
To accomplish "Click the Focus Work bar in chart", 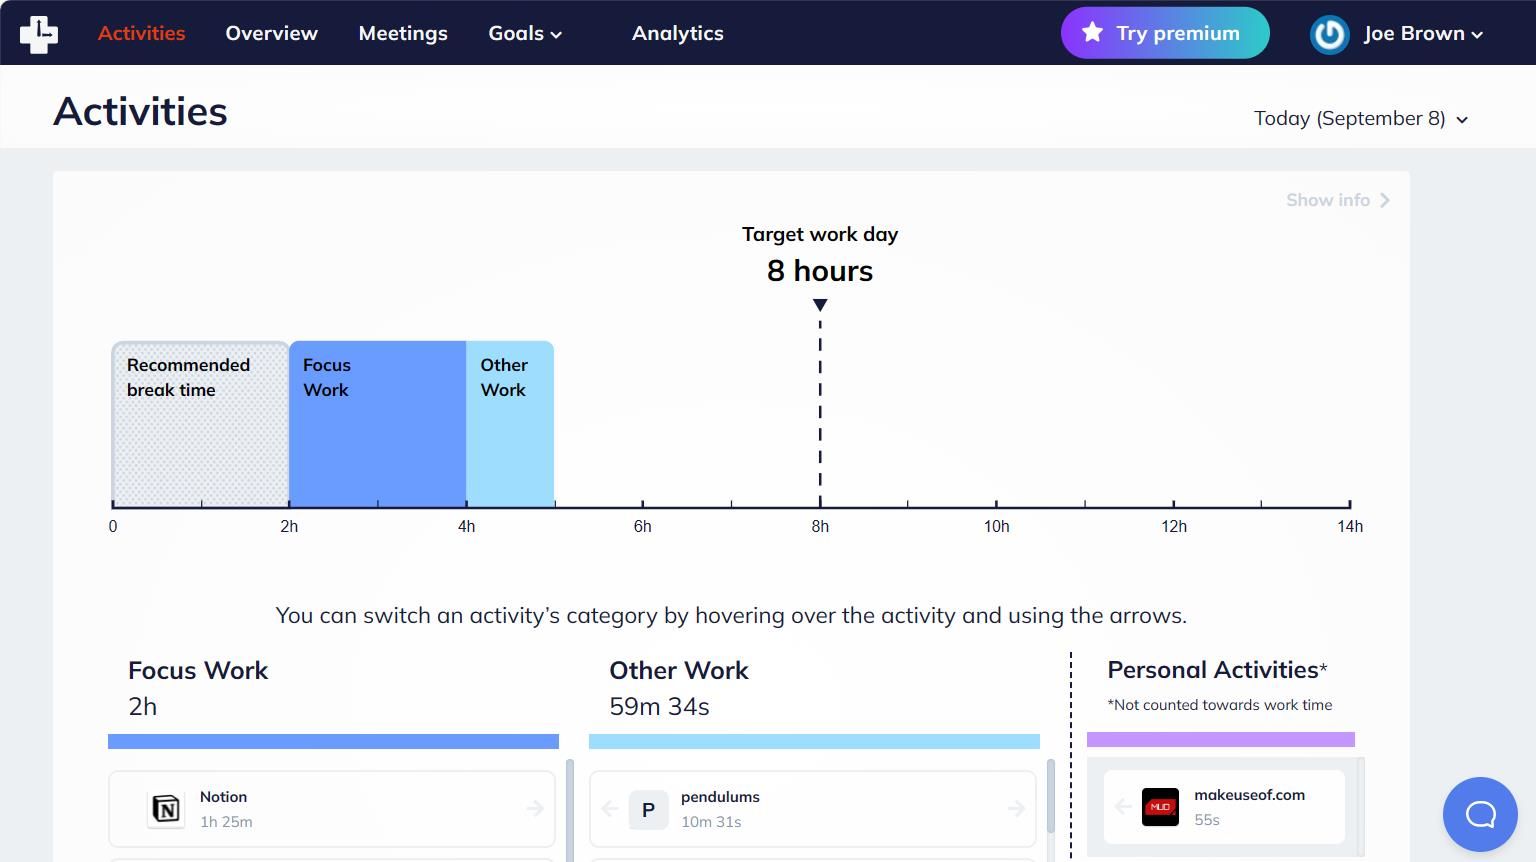I will (377, 424).
